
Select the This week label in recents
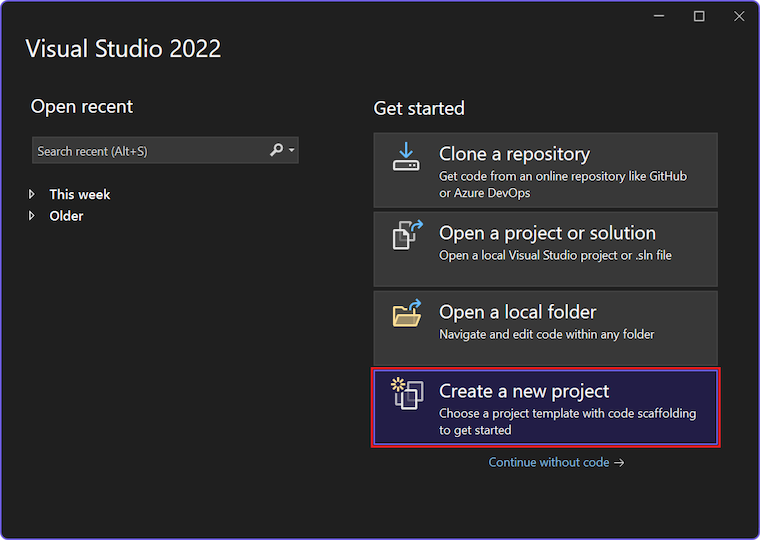[x=80, y=194]
